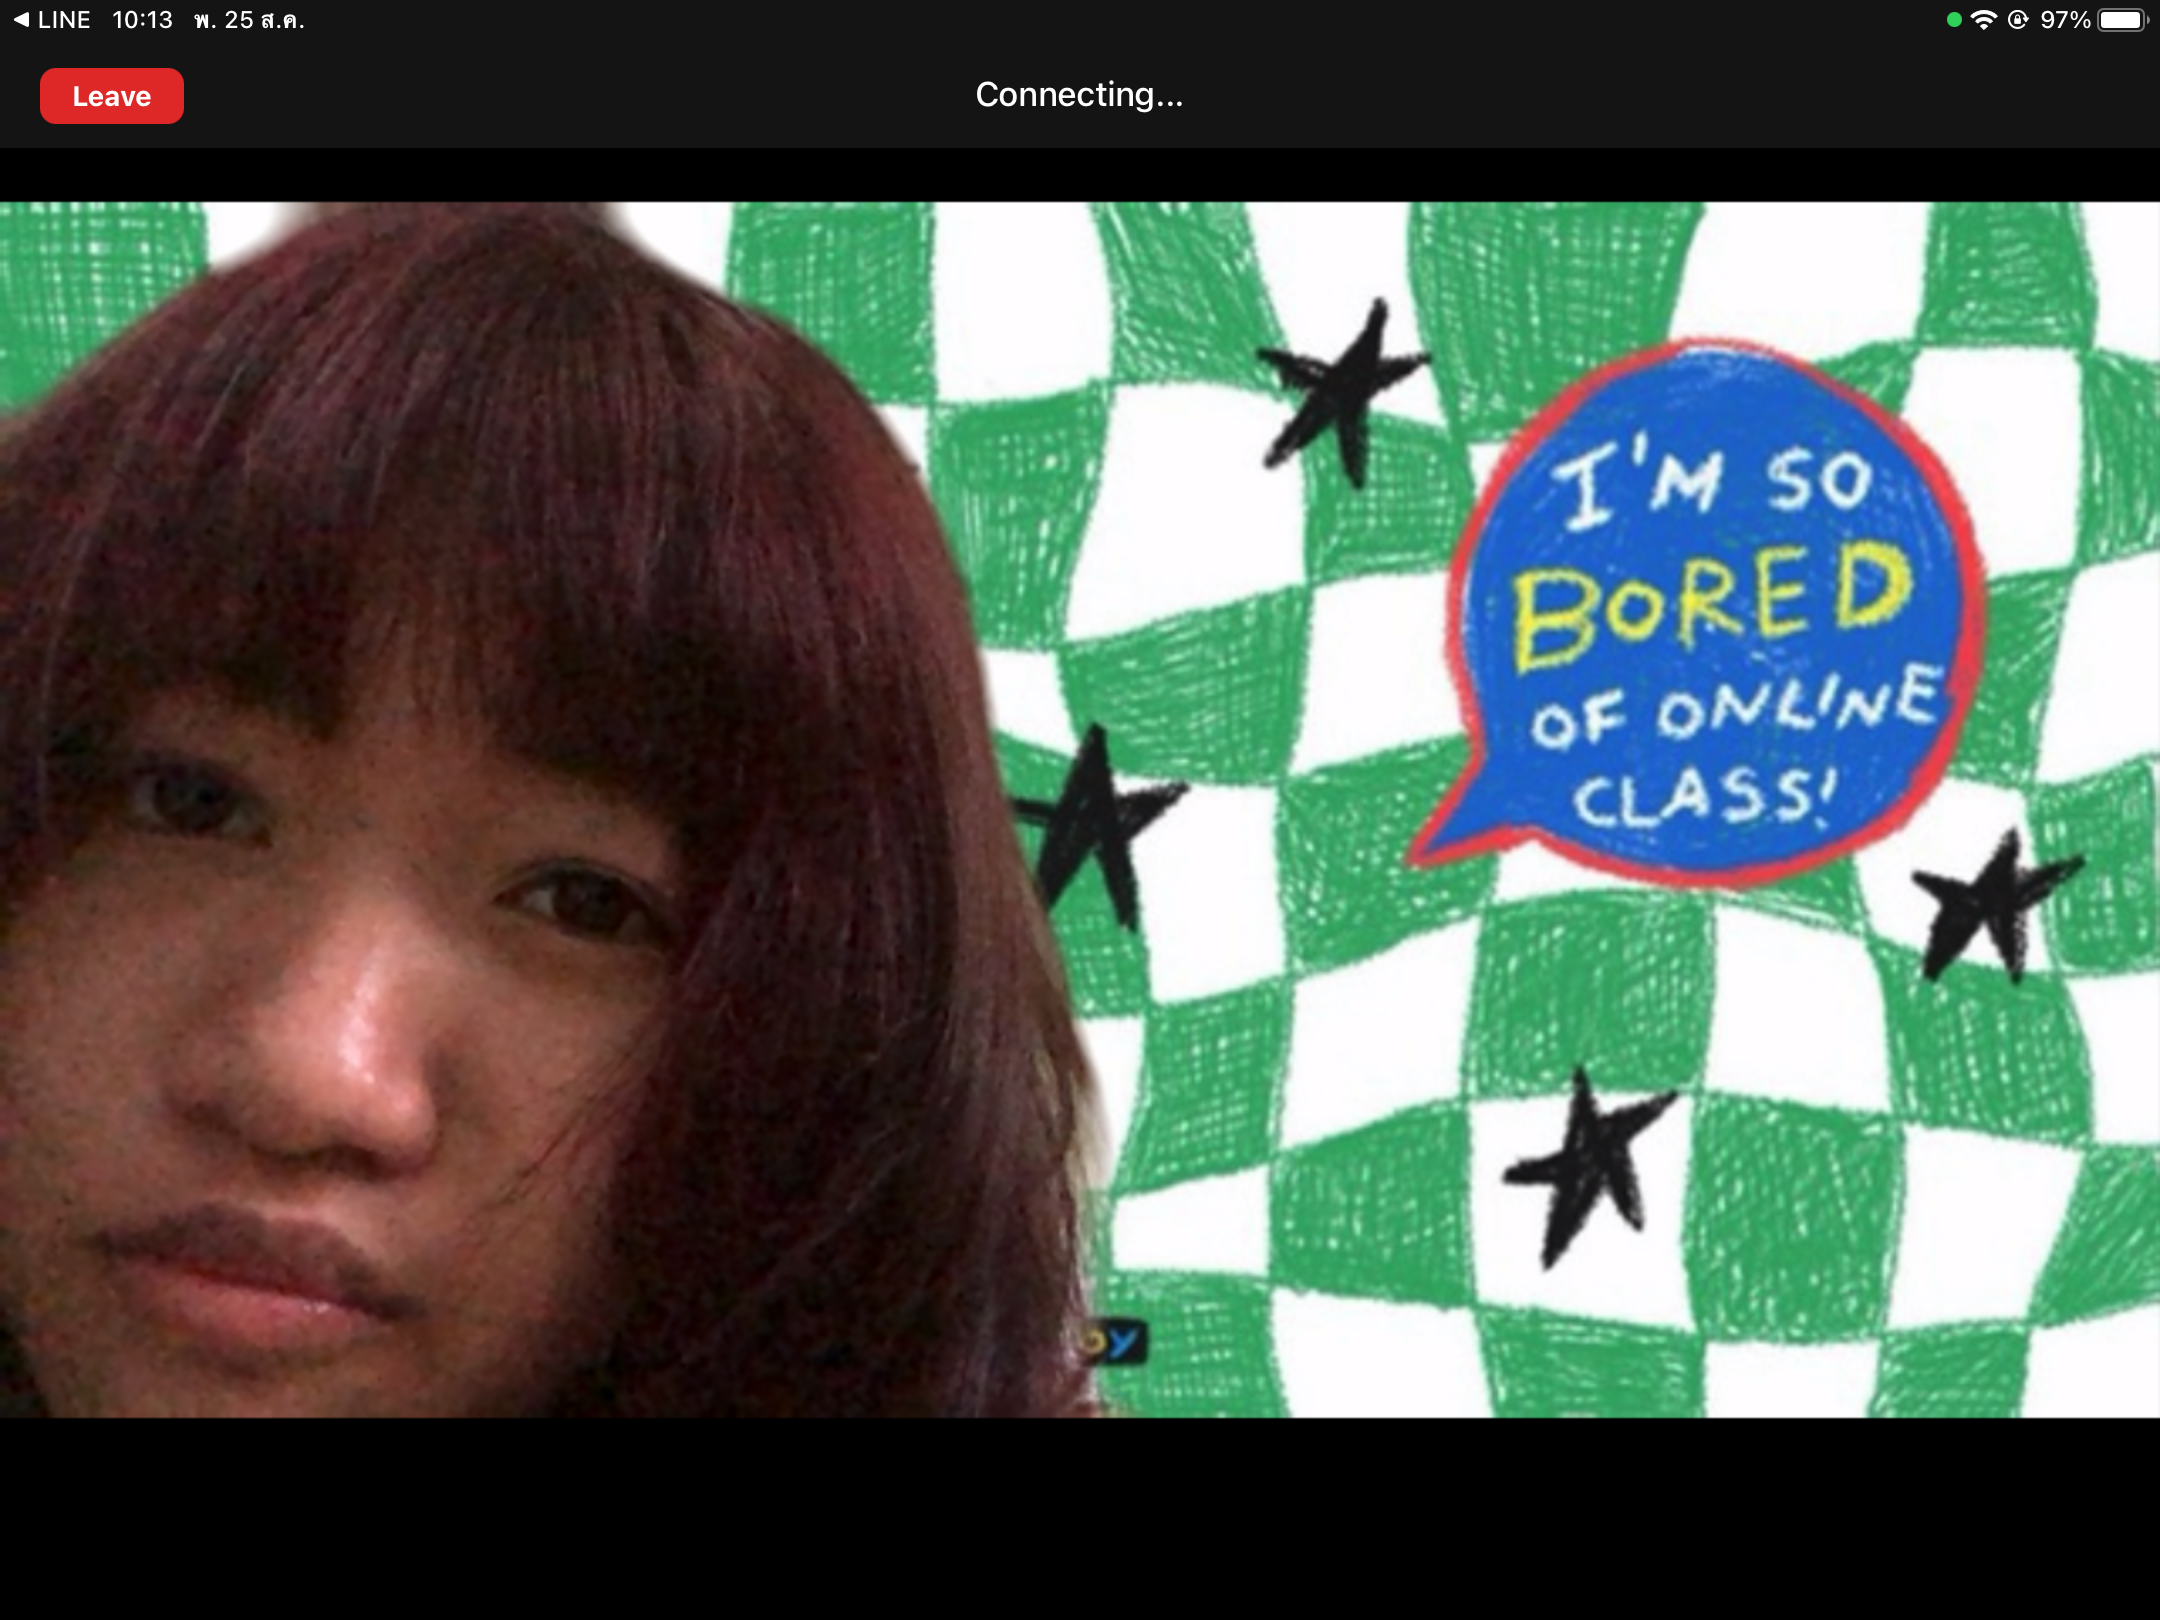Tap the LINE app label in status bar
2160x1620 pixels.
[64, 20]
